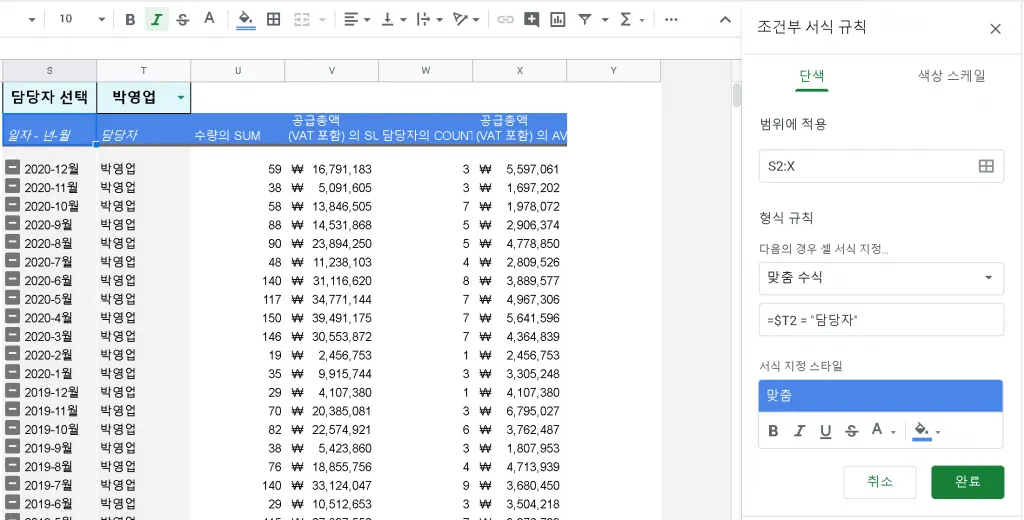The image size is (1024, 520).
Task: Click the range field containing S2:X
Action: pos(881,166)
